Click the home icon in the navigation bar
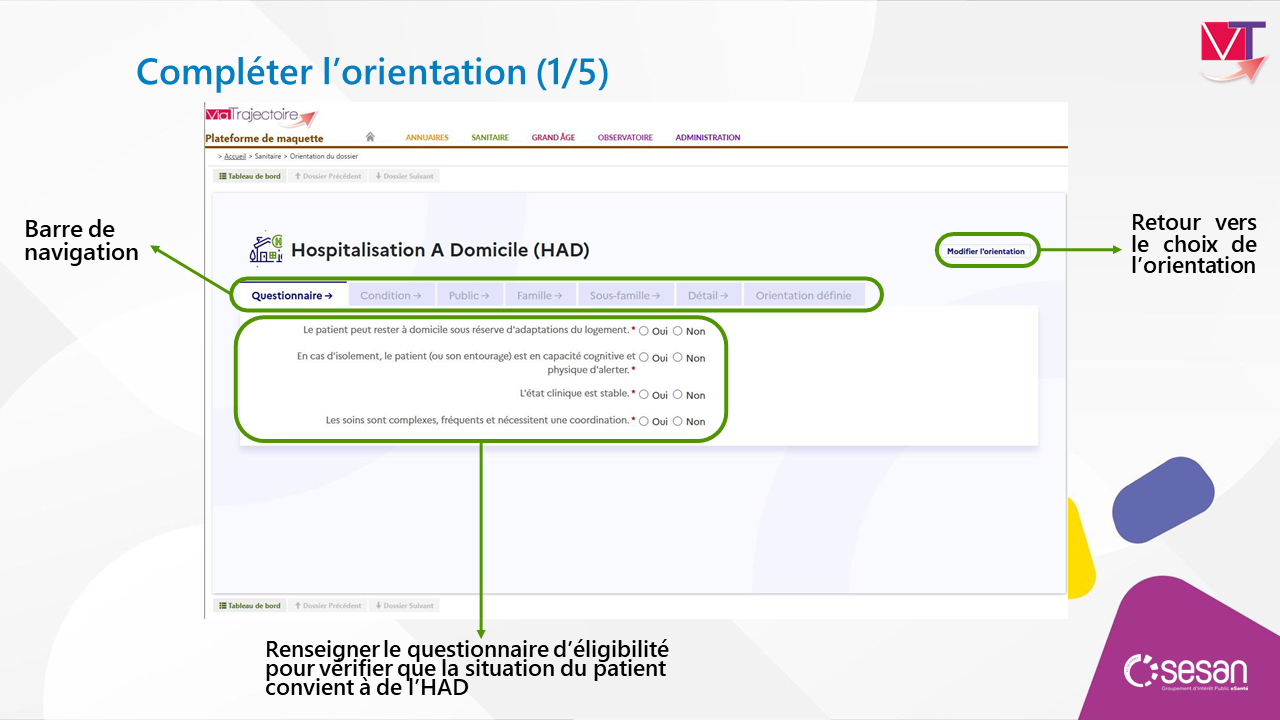Image resolution: width=1280 pixels, height=720 pixels. pyautogui.click(x=370, y=137)
